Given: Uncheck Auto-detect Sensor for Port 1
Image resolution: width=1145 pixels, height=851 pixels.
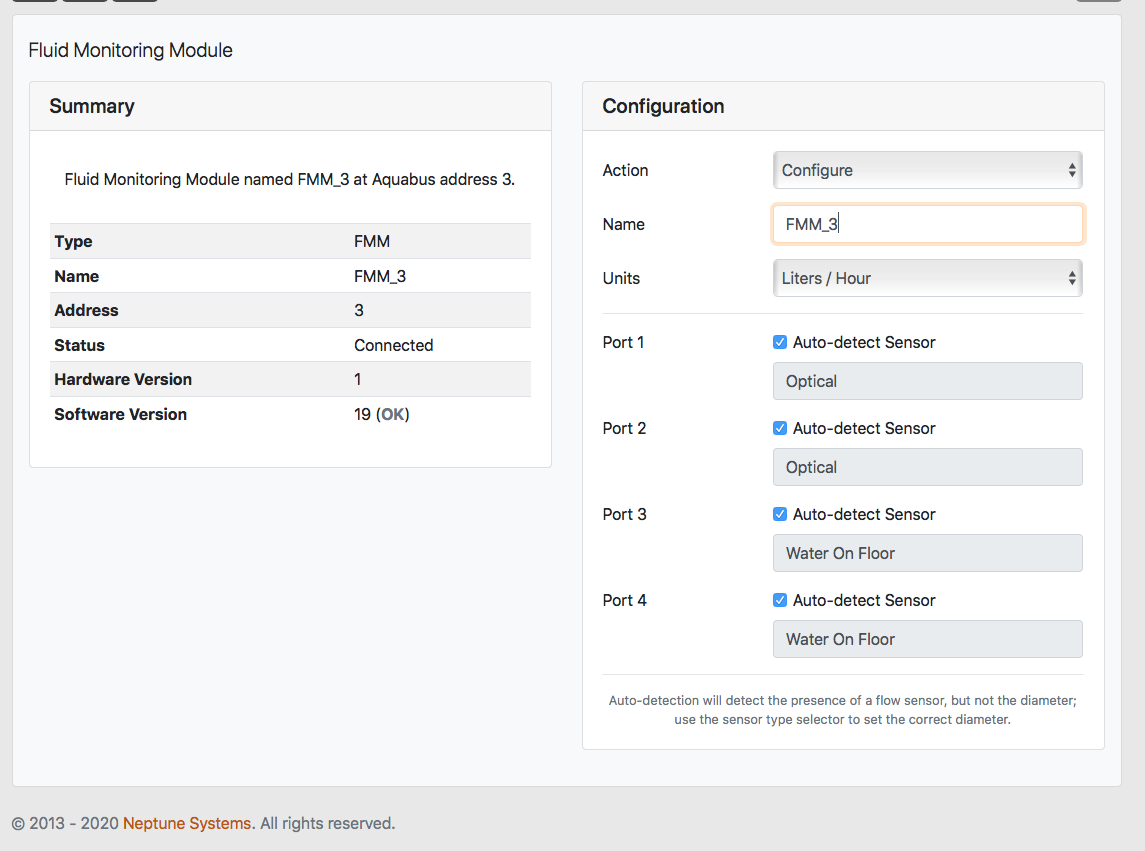Looking at the screenshot, I should tap(780, 342).
